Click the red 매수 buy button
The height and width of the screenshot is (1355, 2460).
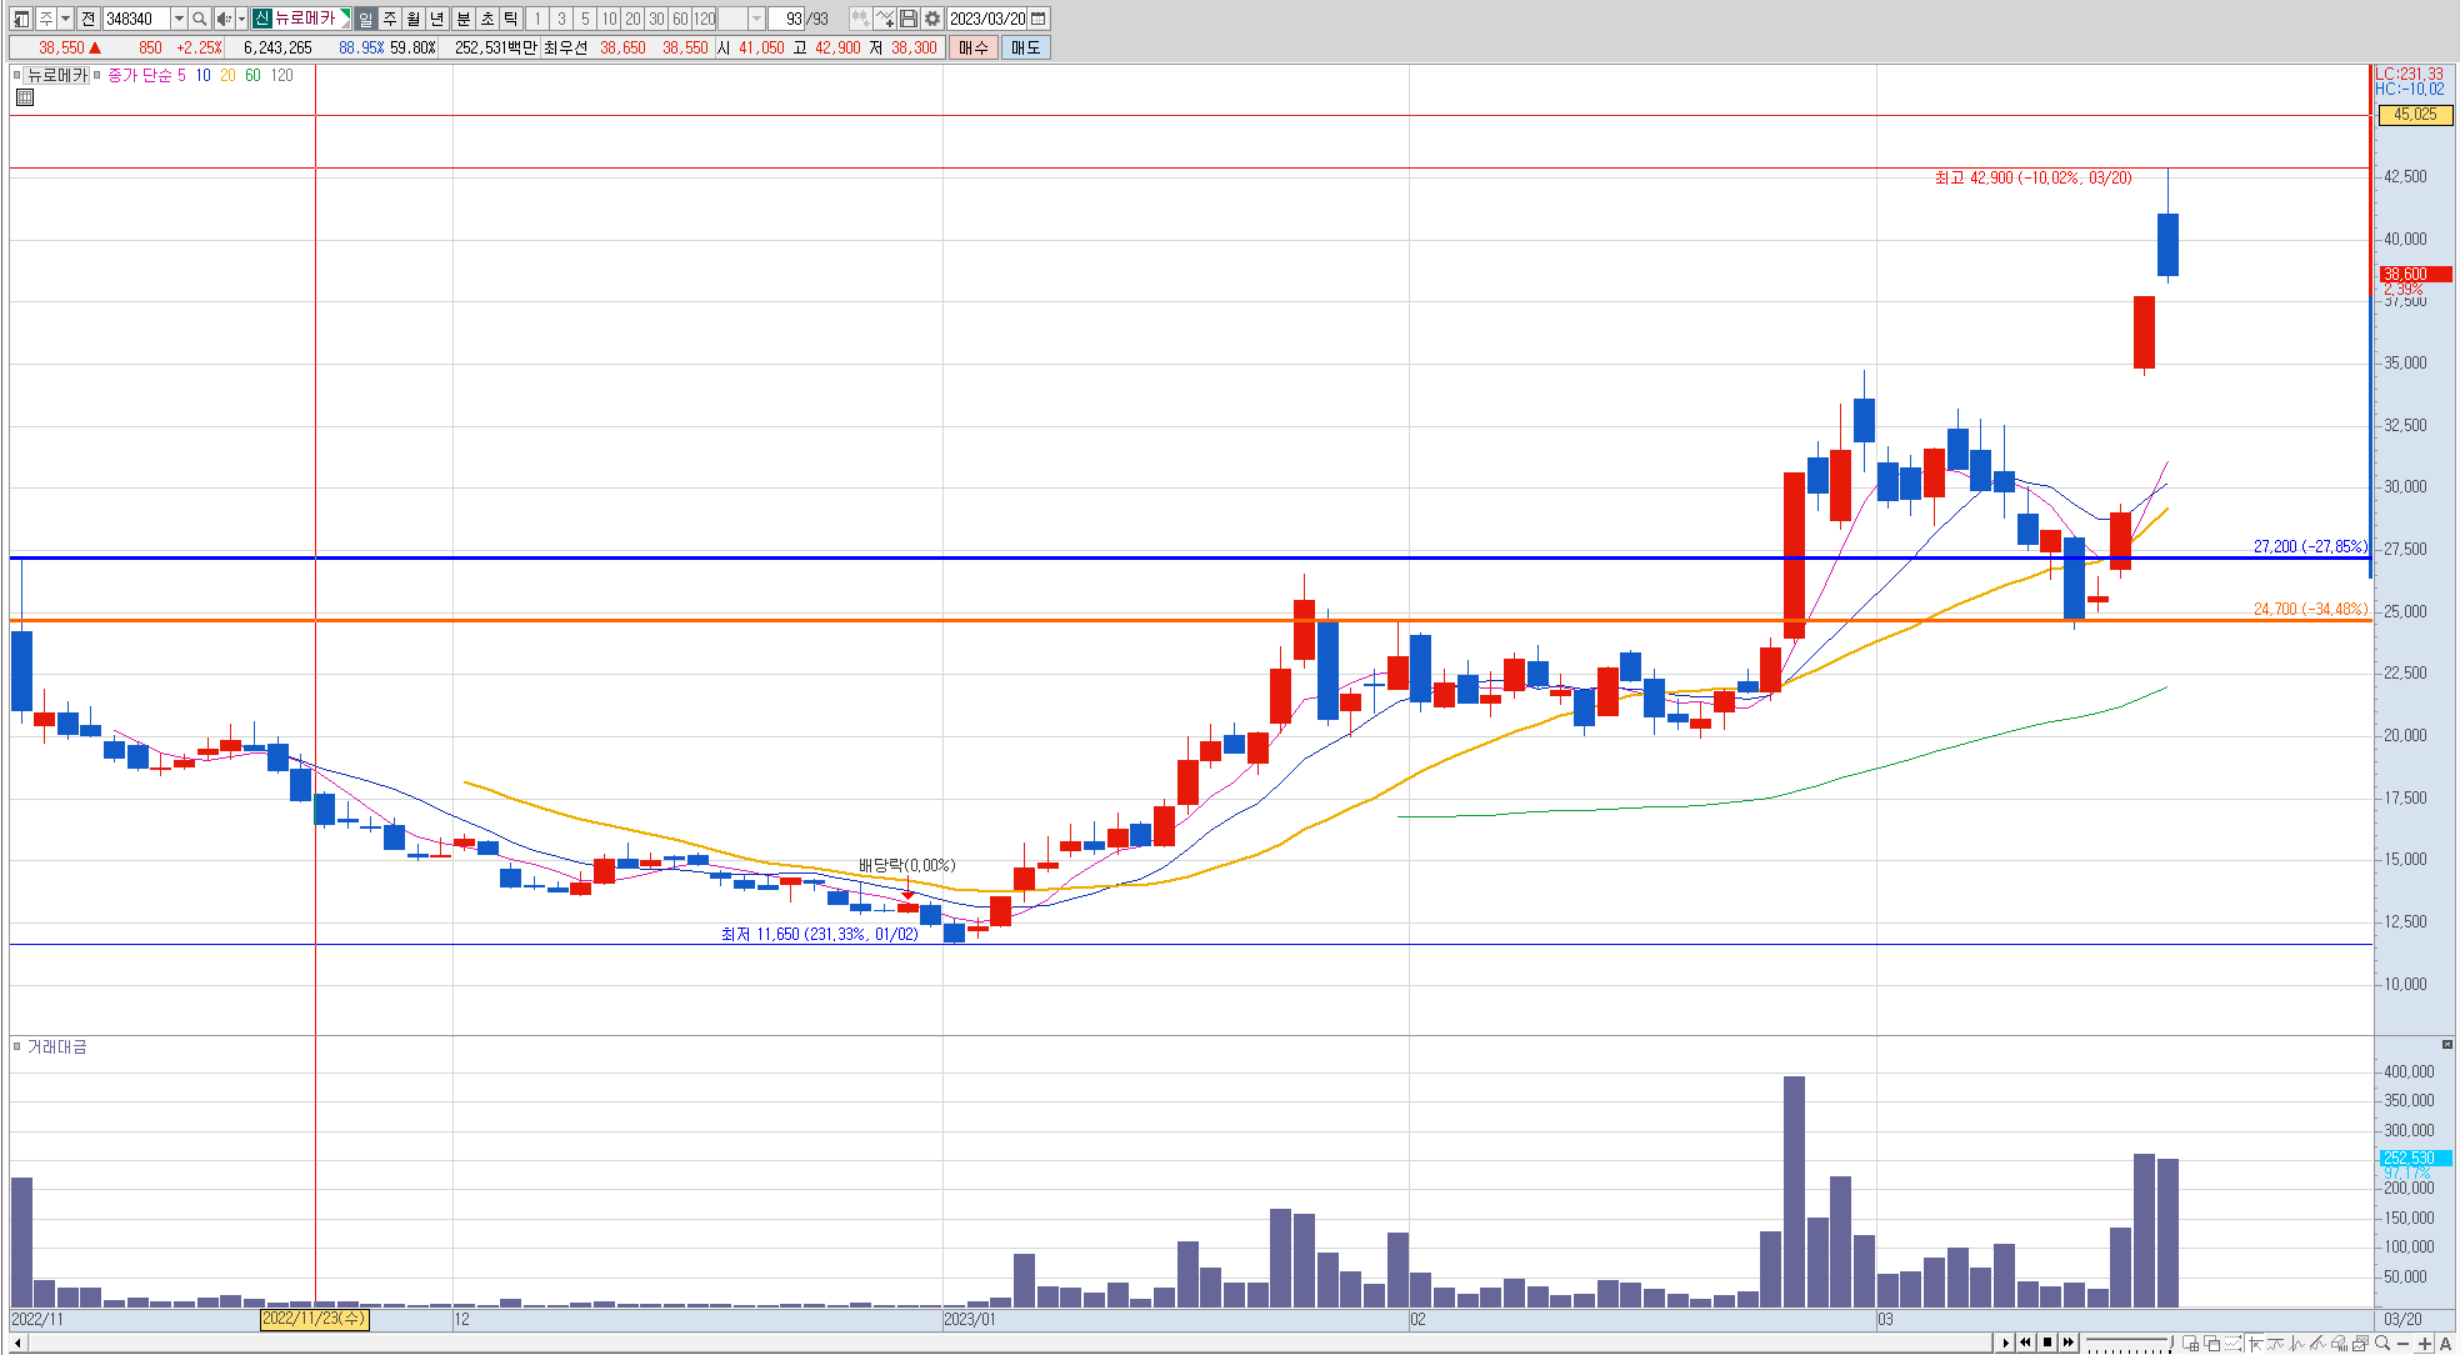tap(973, 48)
